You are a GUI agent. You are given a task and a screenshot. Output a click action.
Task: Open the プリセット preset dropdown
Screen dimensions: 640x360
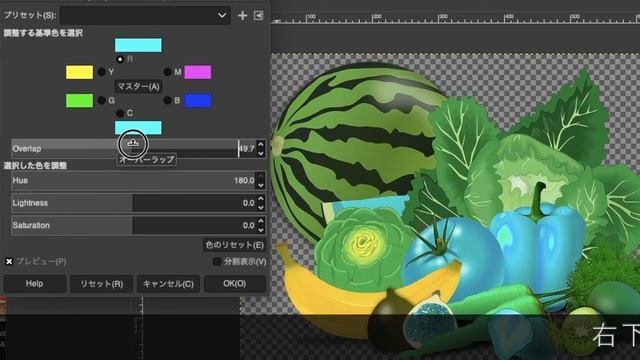[x=145, y=16]
